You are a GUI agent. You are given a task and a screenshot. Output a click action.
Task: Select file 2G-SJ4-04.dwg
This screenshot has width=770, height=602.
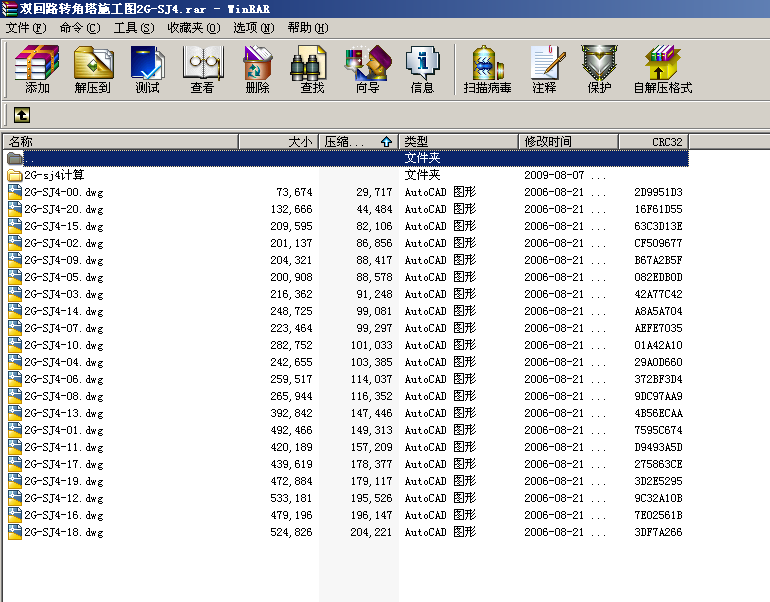point(347,362)
